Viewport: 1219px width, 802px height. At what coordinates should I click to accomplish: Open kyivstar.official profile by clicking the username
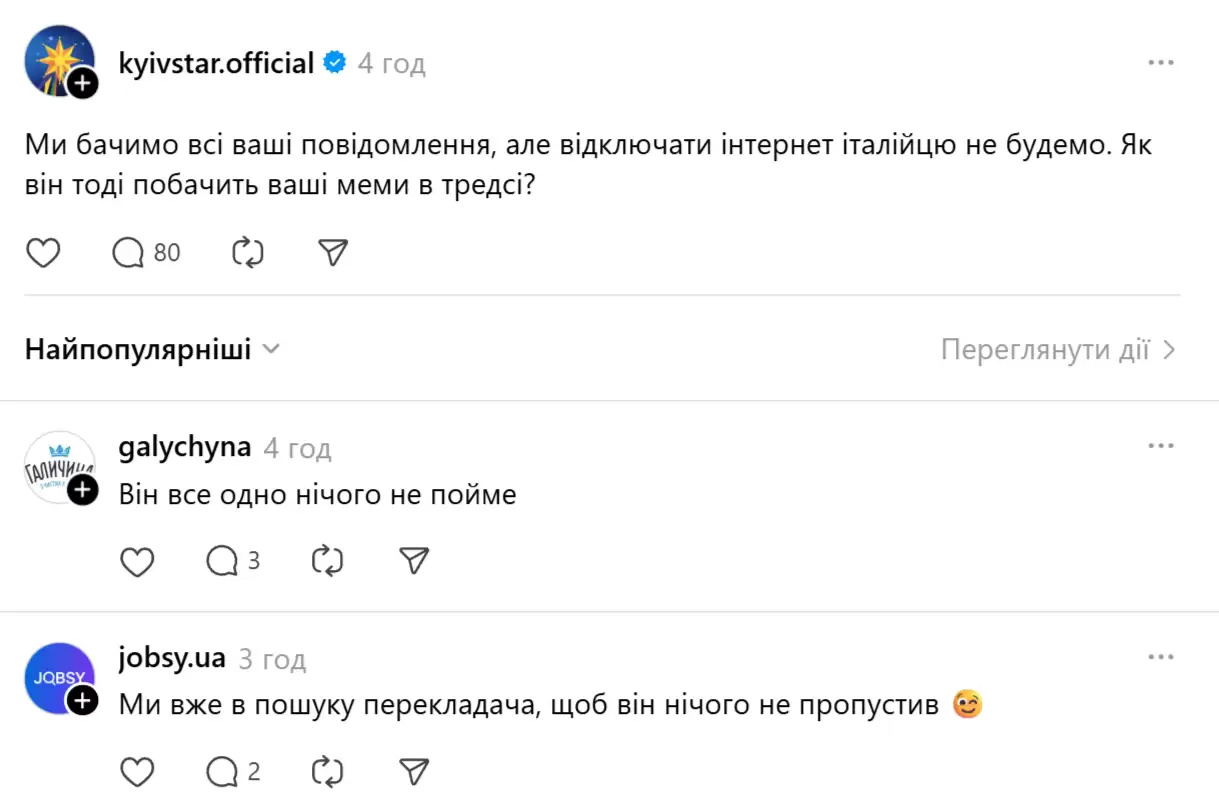tap(216, 62)
